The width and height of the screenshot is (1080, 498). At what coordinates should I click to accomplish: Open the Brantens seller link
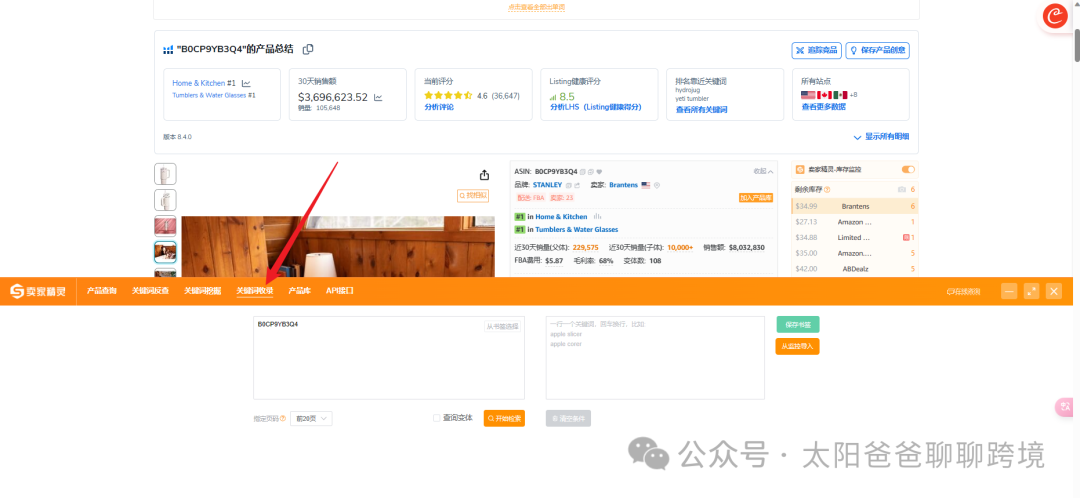coord(623,185)
